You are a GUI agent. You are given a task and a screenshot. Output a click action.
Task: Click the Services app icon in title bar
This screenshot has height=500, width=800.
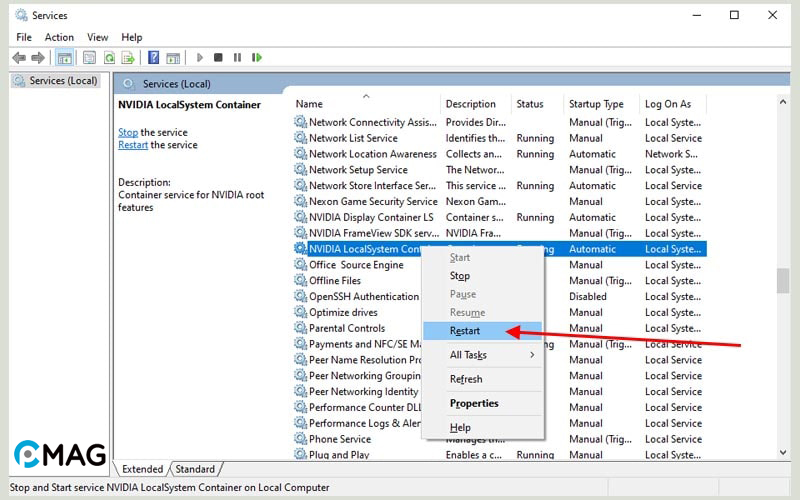point(21,15)
